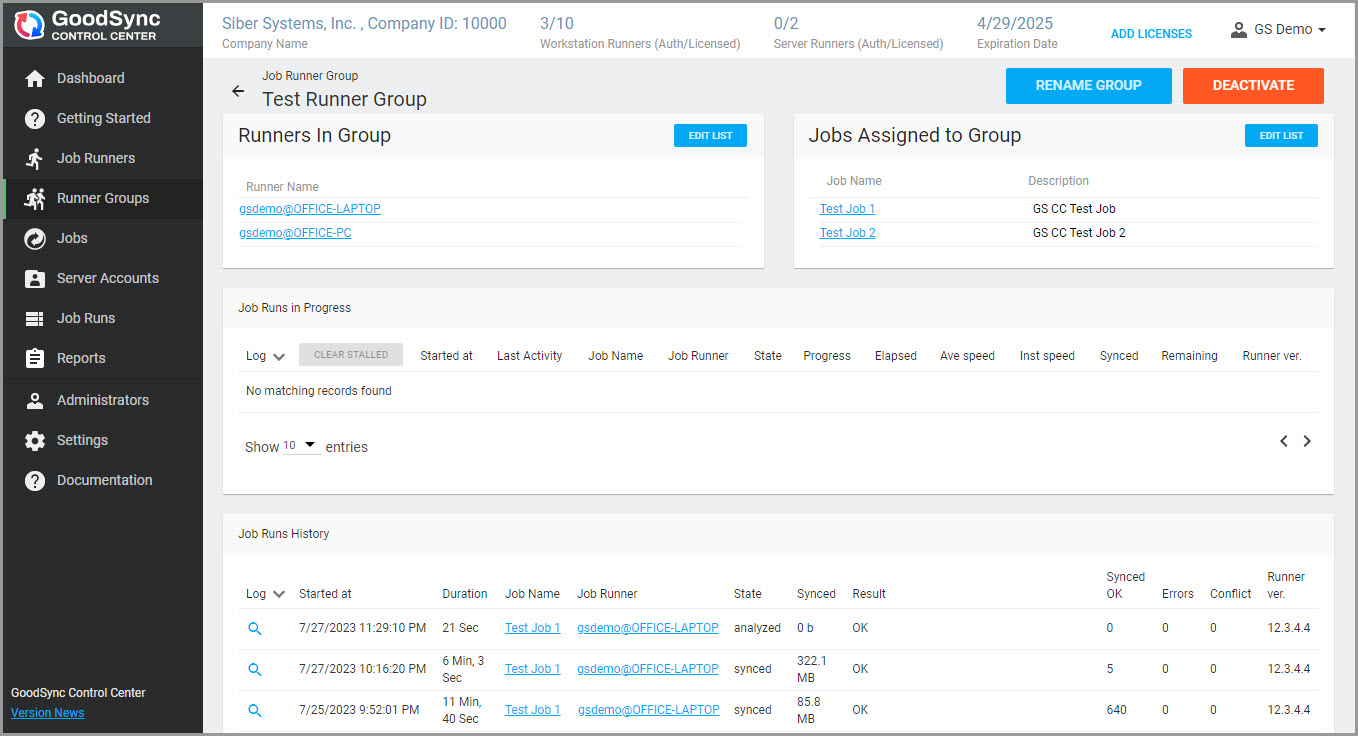Viewport: 1358px width, 736px height.
Task: Go to previous page of Job Runs in Progress
Action: 1284,441
